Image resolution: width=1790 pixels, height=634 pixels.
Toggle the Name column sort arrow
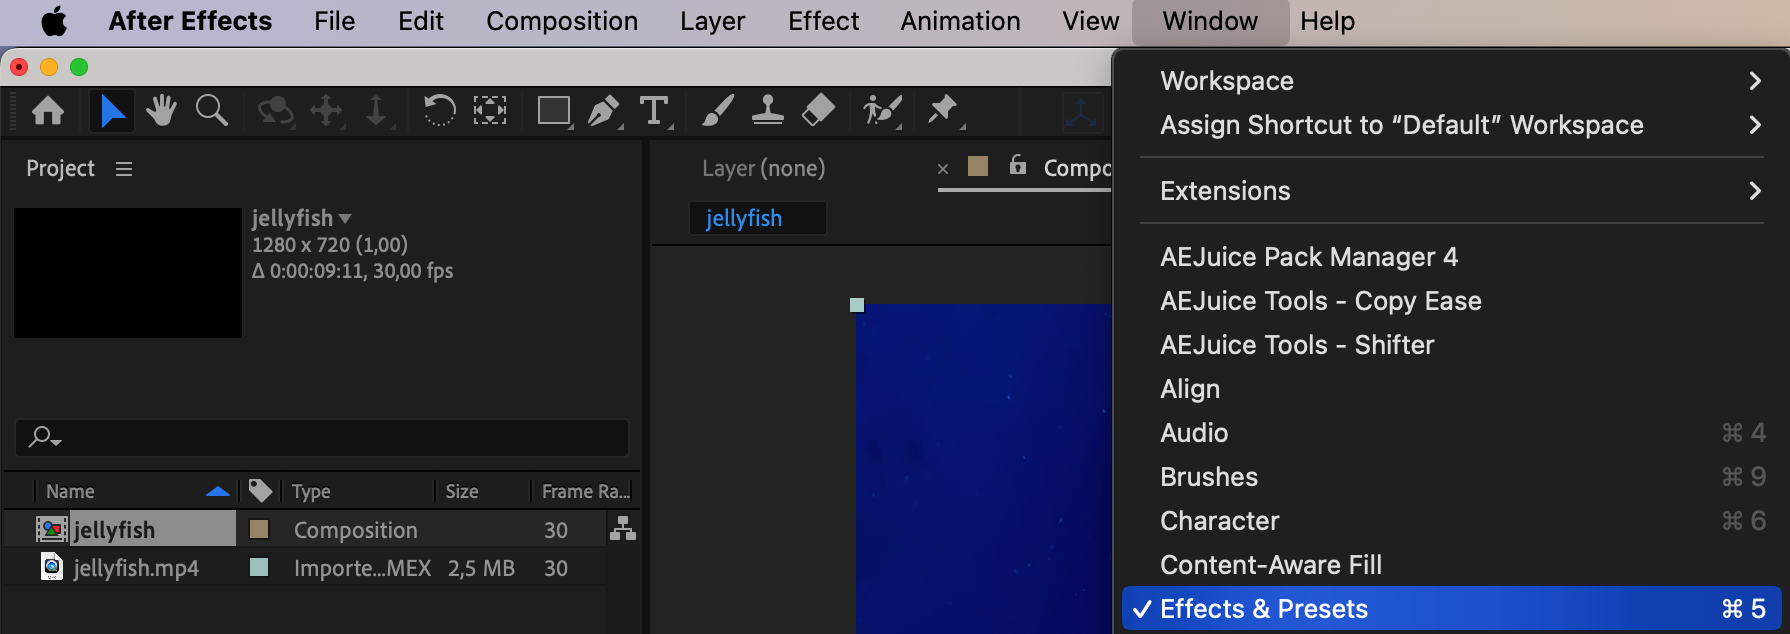click(217, 491)
